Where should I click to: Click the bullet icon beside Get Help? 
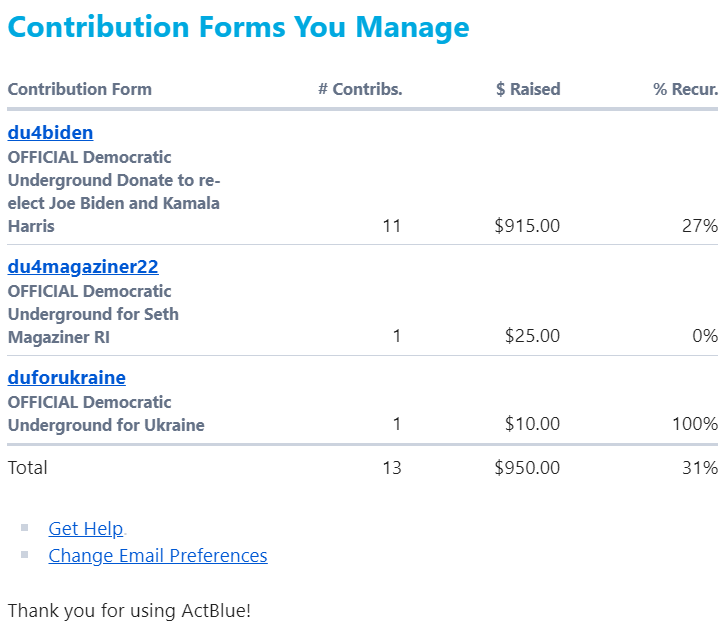pos(25,527)
